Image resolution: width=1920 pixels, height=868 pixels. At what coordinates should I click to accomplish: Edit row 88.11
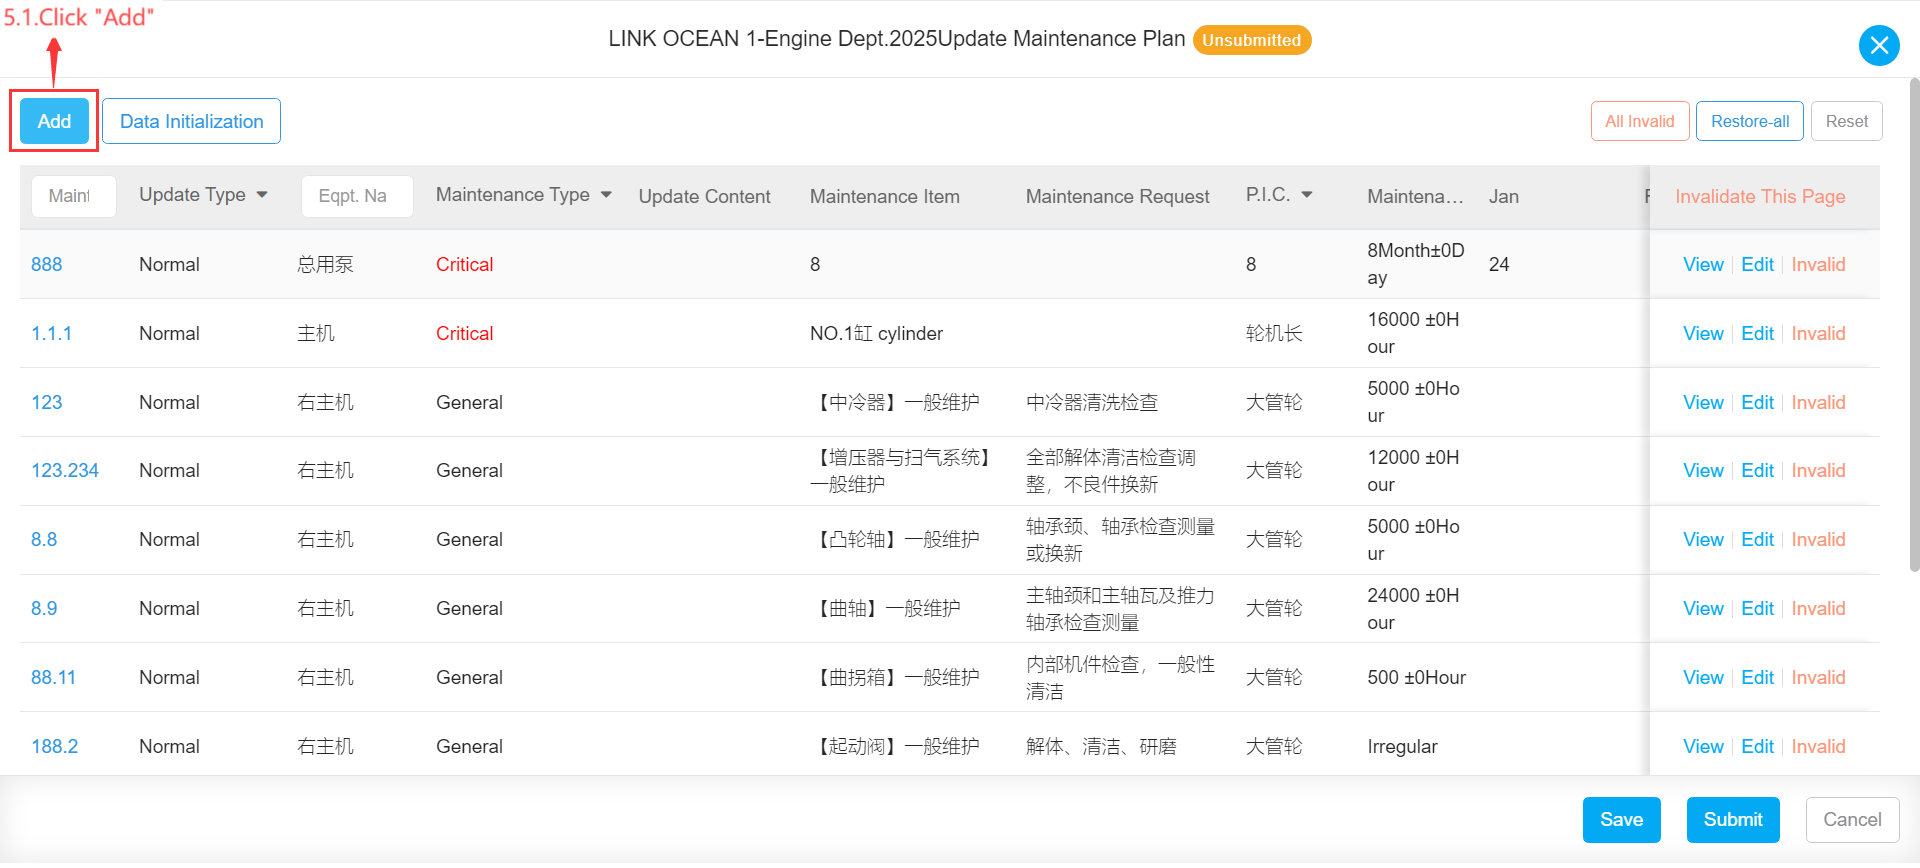[x=1757, y=678]
